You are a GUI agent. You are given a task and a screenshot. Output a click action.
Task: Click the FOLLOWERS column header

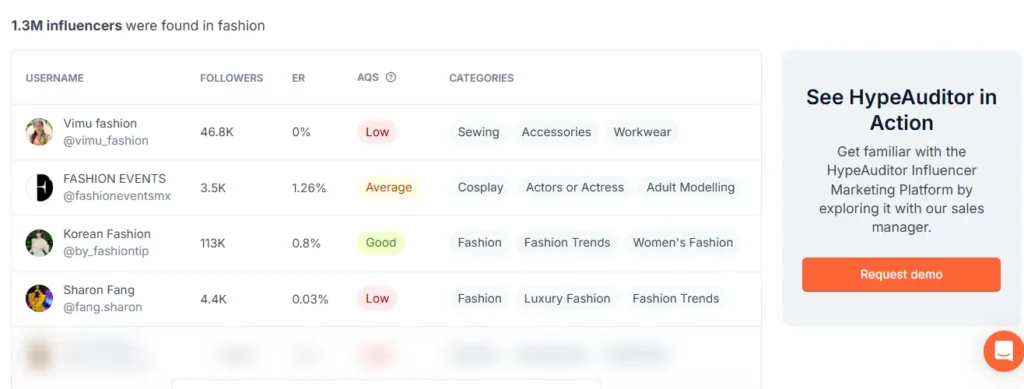231,78
